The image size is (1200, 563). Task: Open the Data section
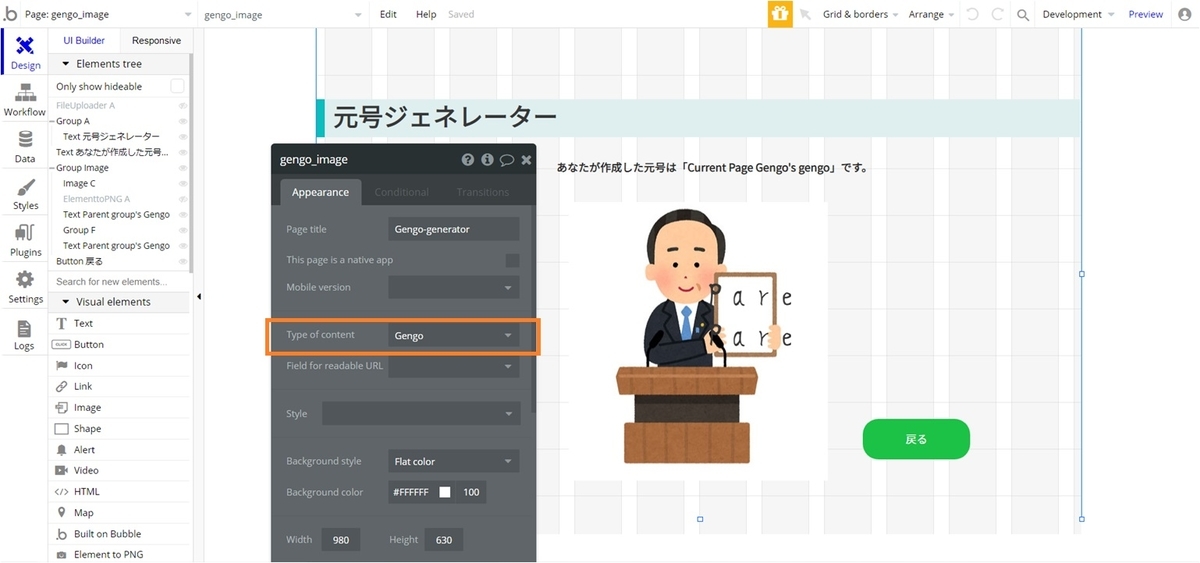pos(25,147)
